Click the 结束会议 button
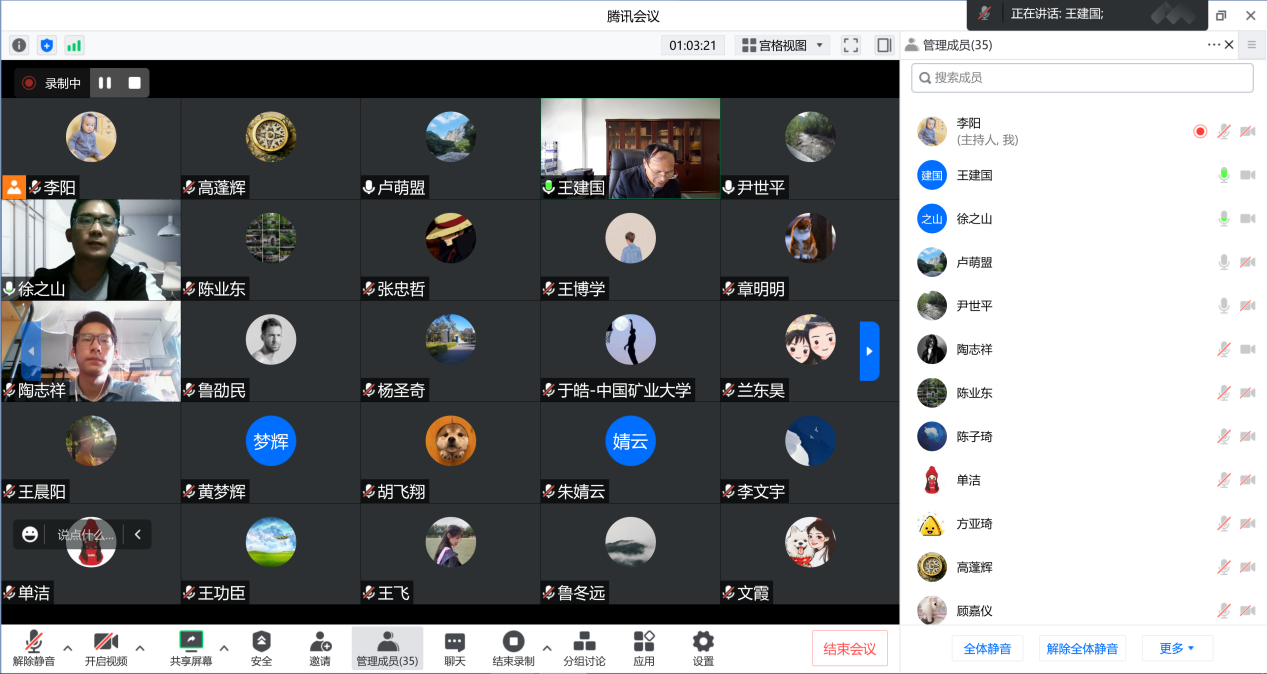This screenshot has width=1267, height=674. (x=849, y=648)
